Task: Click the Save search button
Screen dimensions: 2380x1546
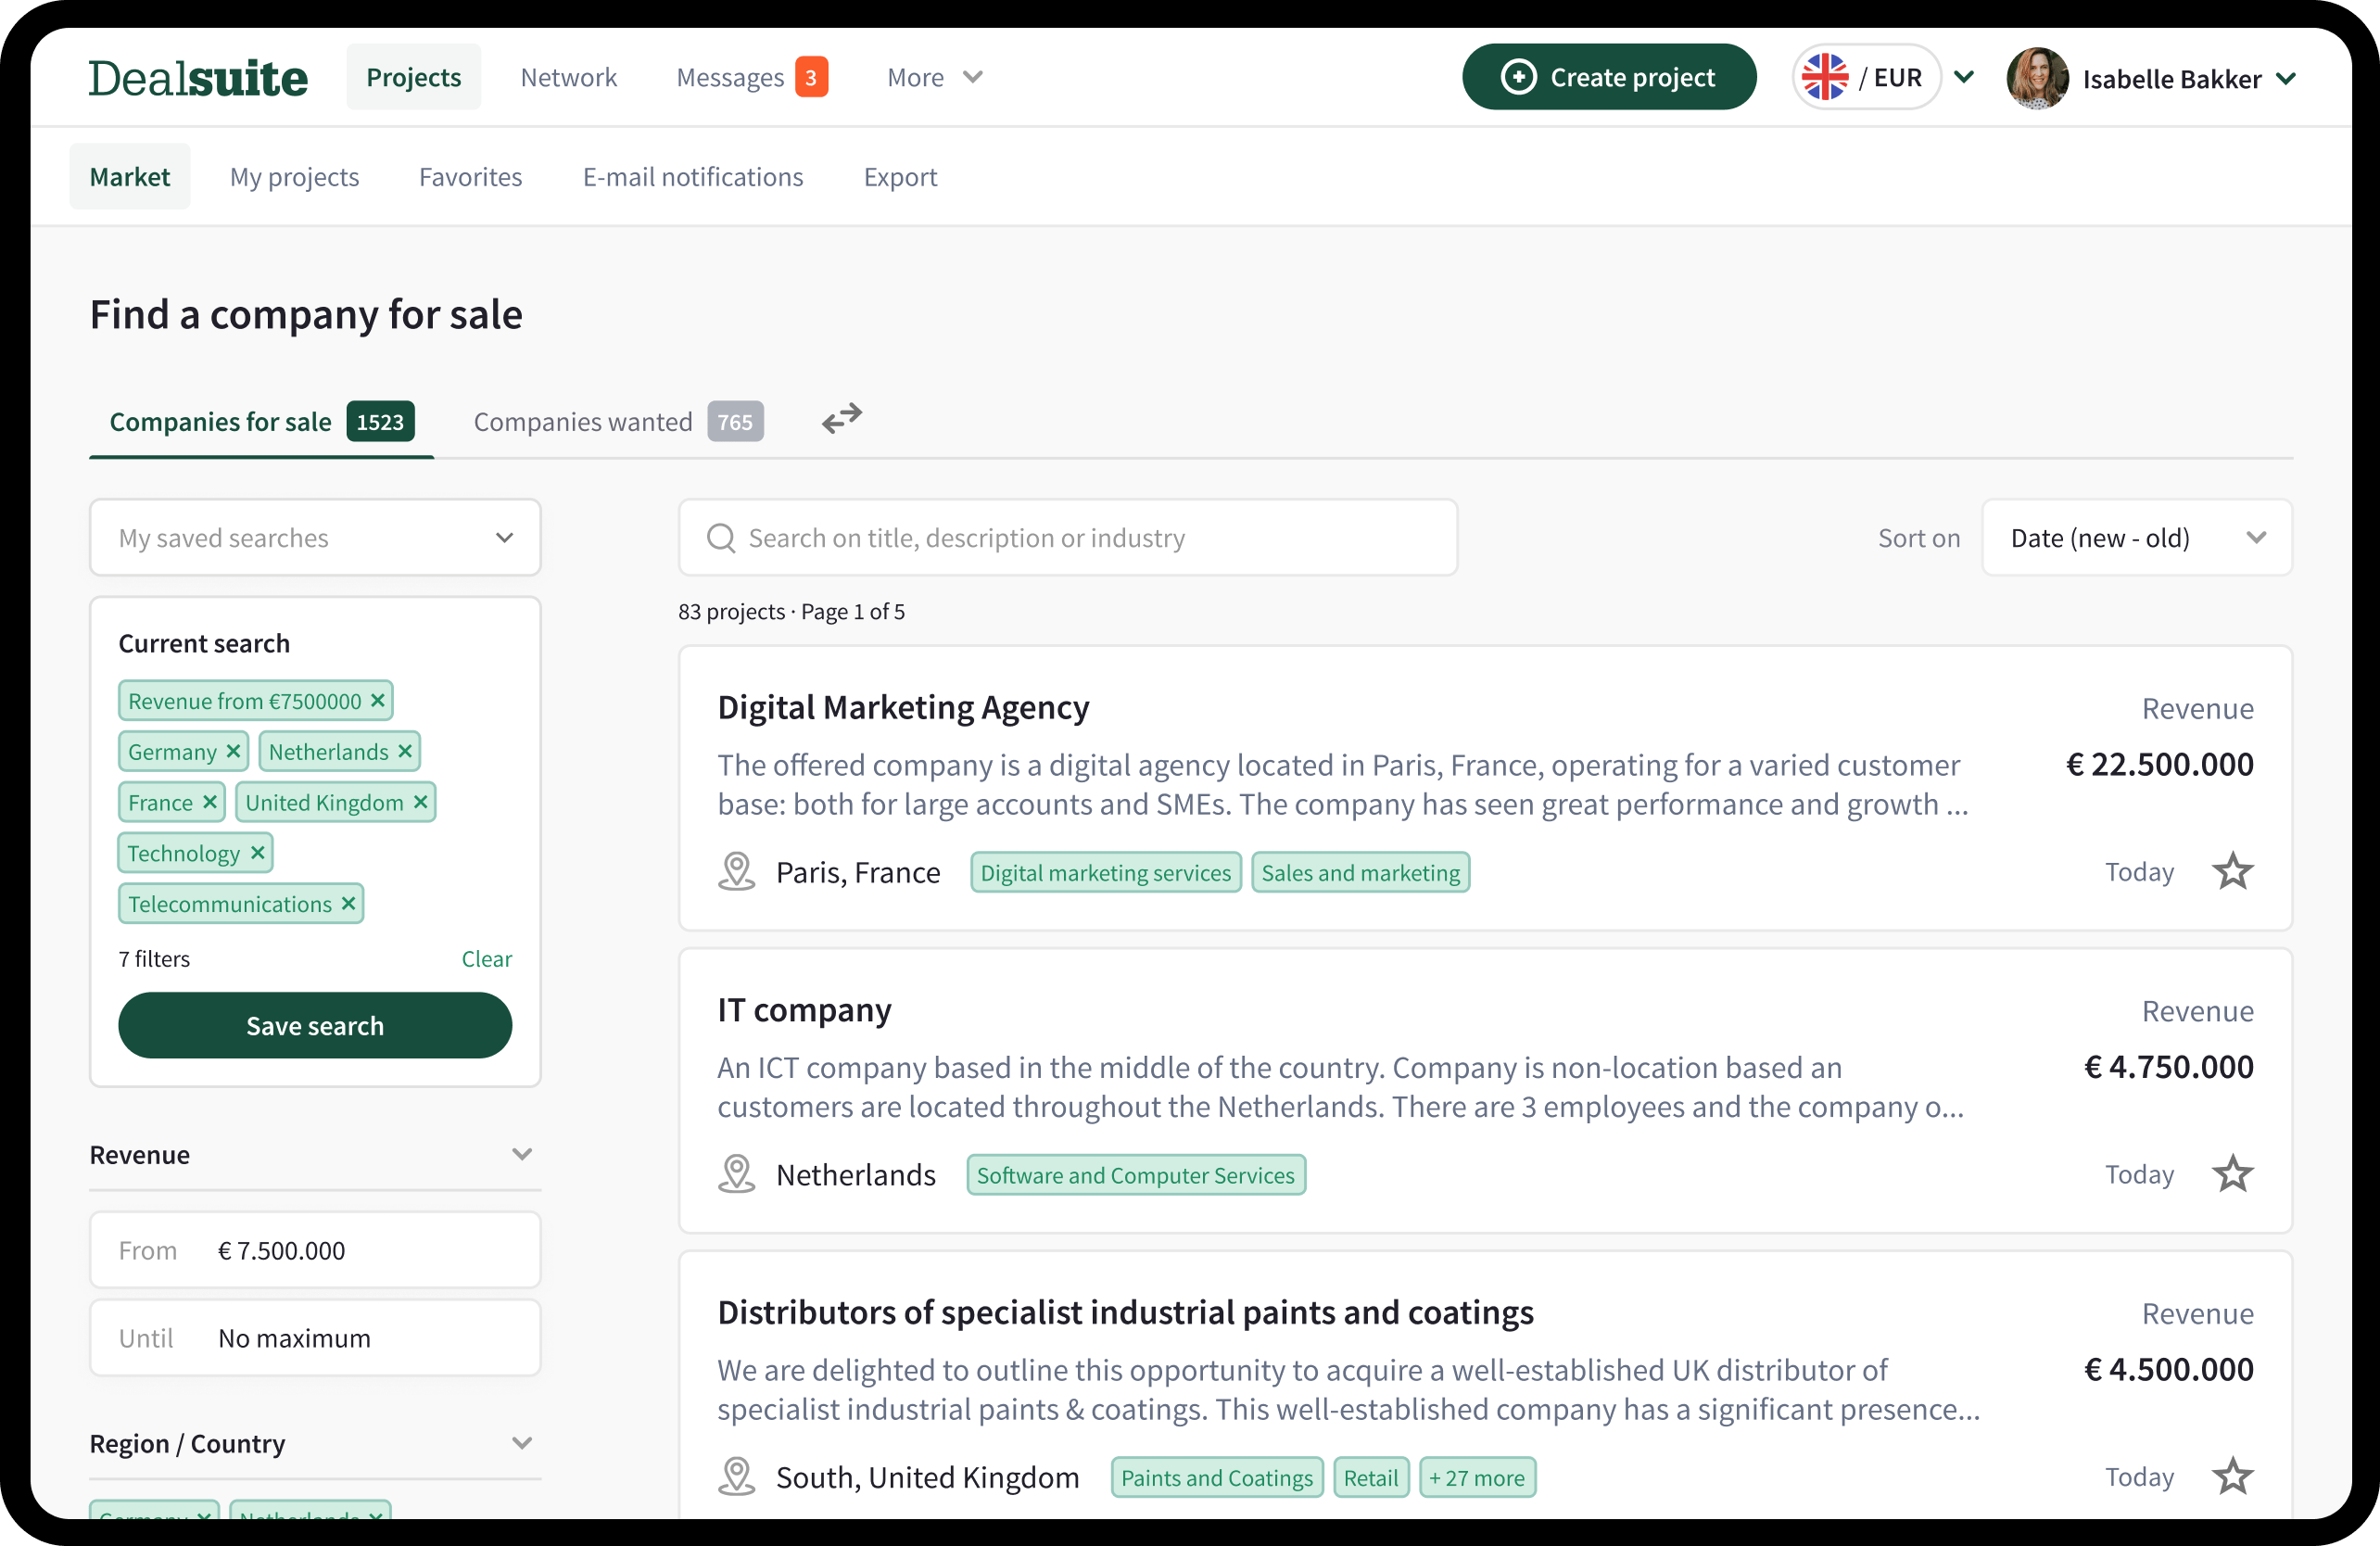Action: point(315,1025)
